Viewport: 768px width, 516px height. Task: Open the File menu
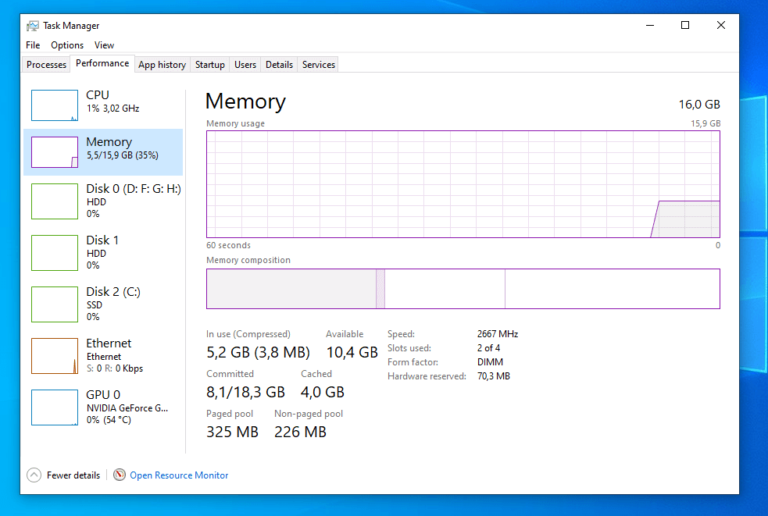click(33, 45)
